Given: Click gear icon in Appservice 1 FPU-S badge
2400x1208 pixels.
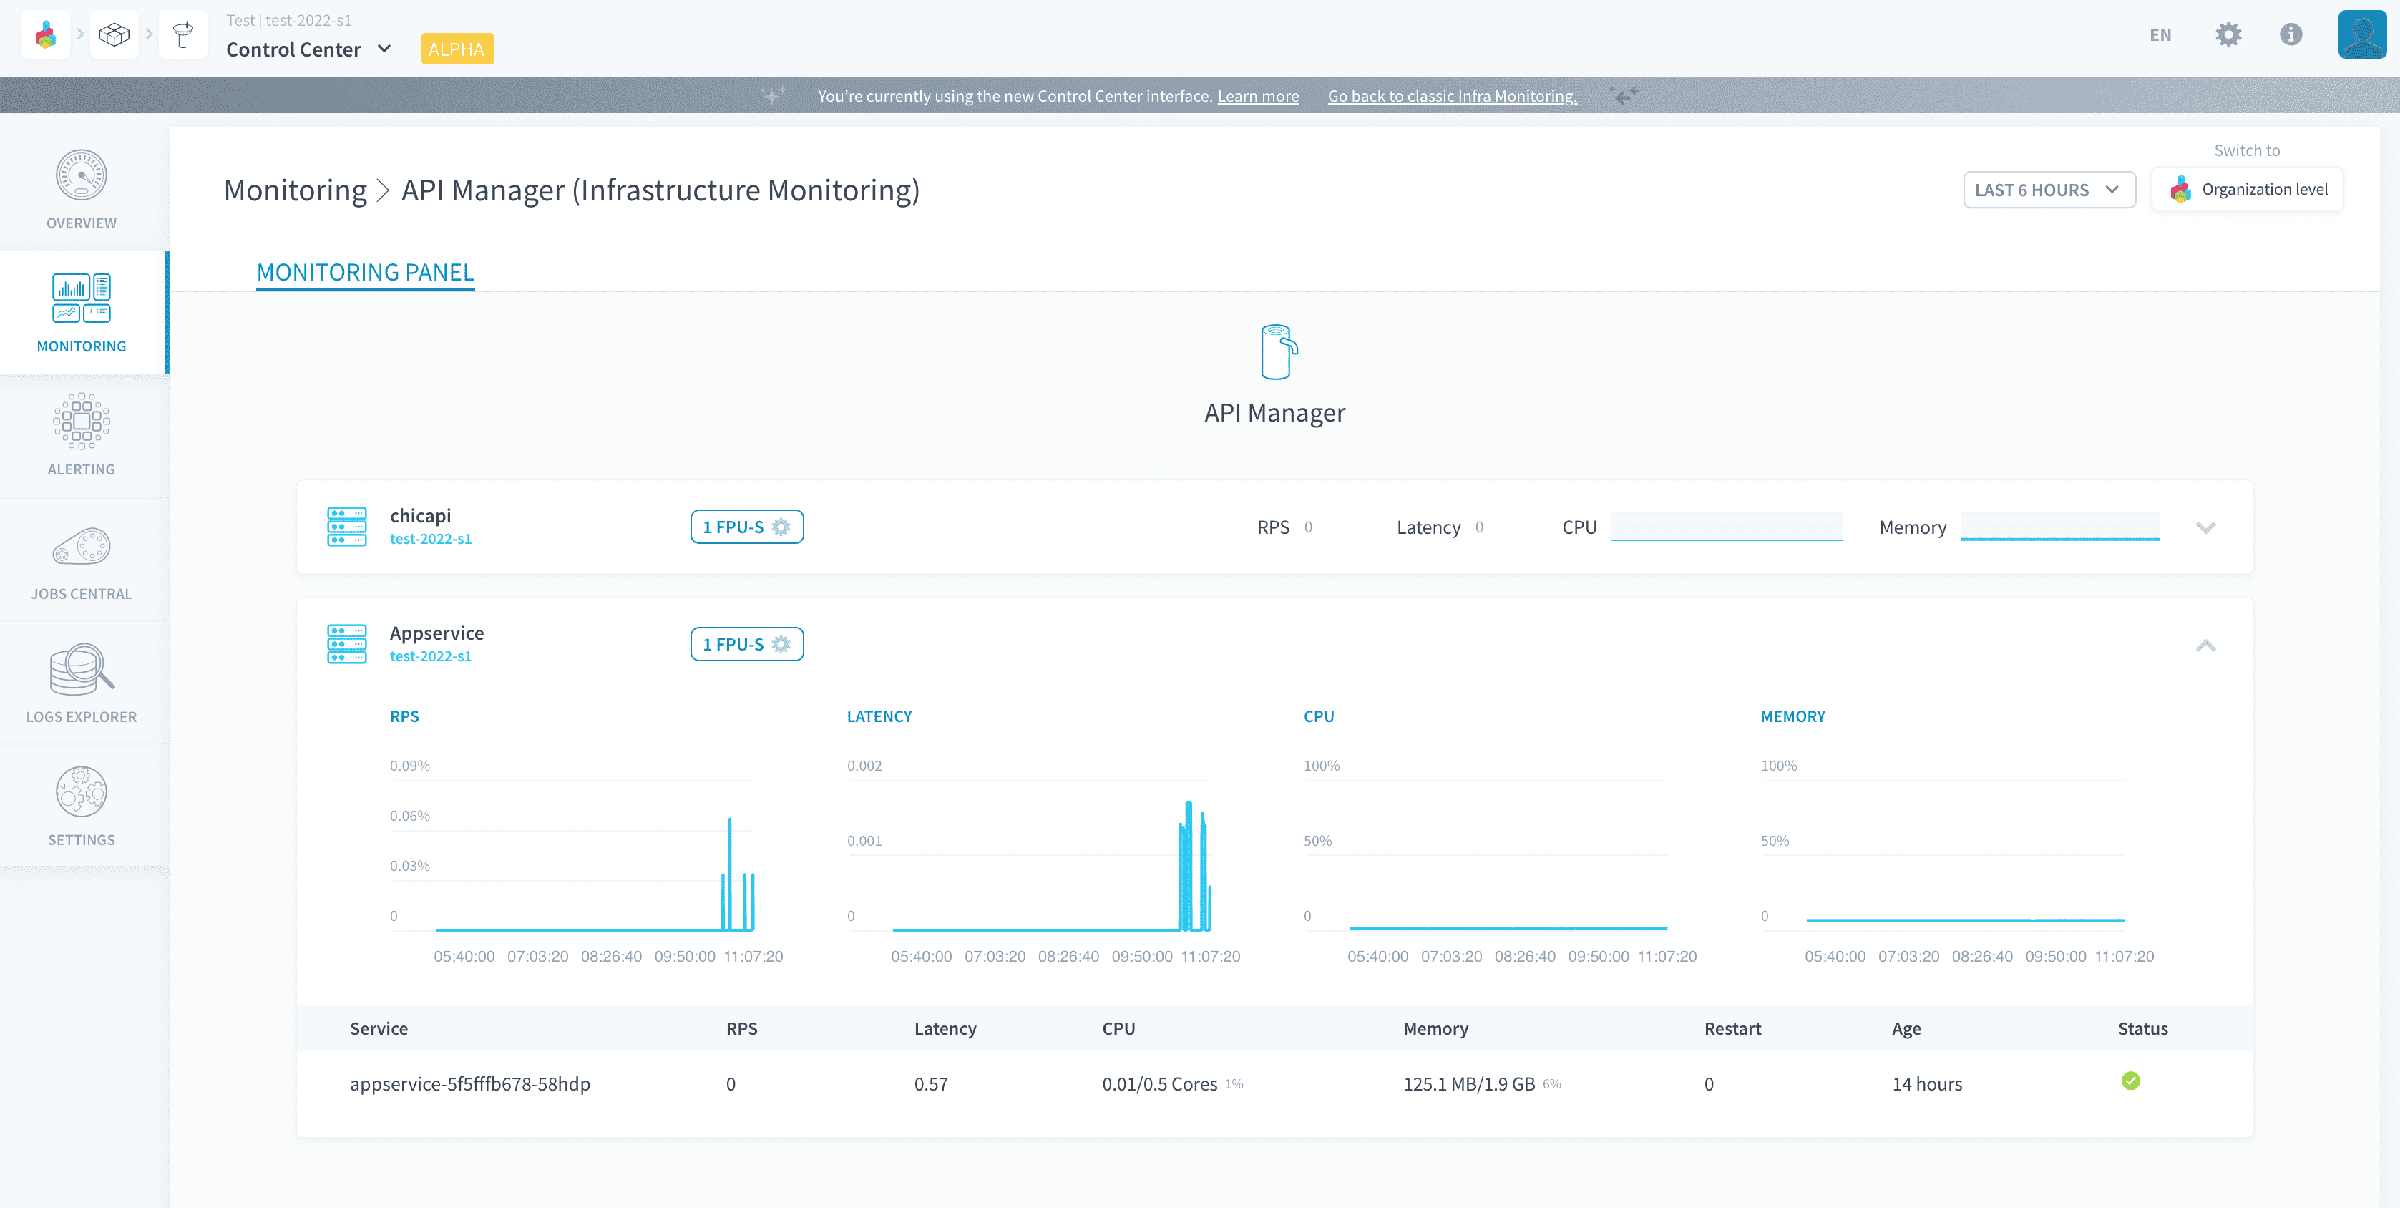Looking at the screenshot, I should (782, 644).
